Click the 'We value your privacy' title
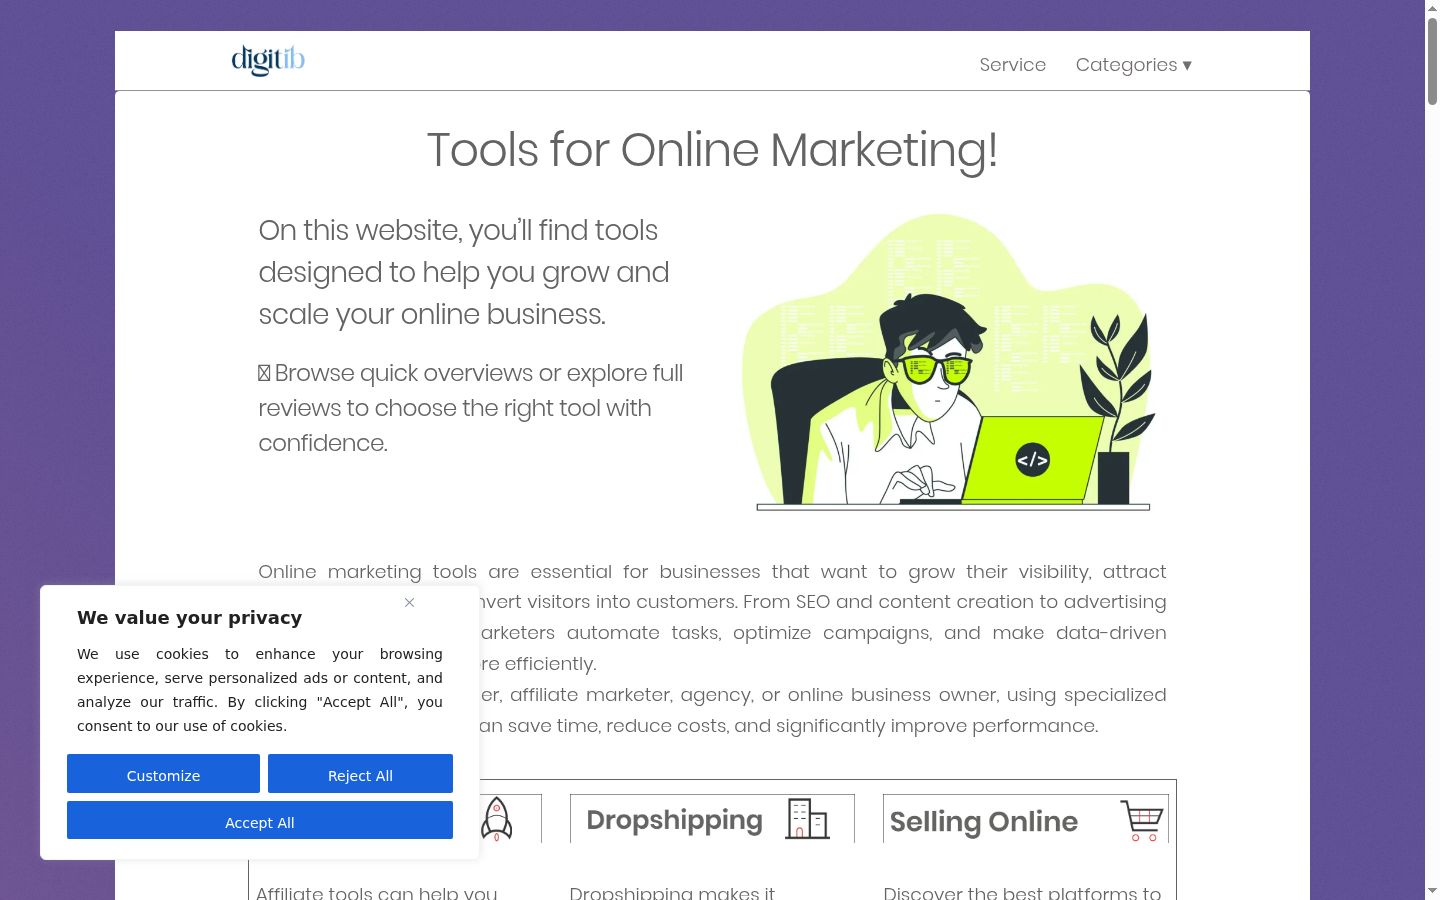This screenshot has width=1440, height=900. 190,618
